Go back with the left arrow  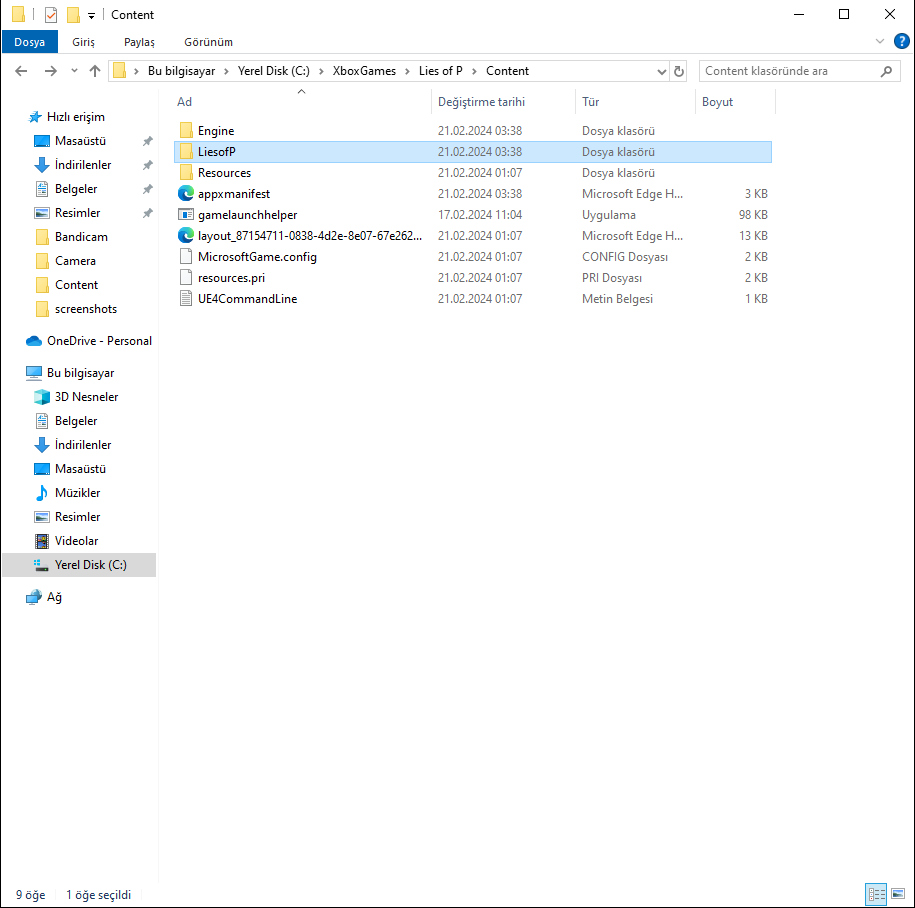21,71
